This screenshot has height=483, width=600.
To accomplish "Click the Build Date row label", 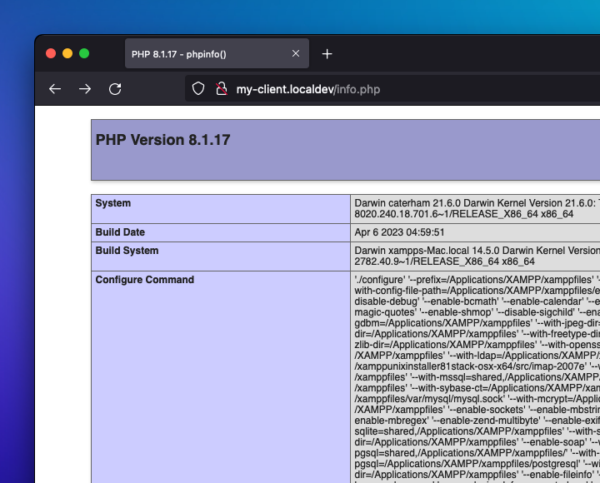I will pyautogui.click(x=120, y=231).
